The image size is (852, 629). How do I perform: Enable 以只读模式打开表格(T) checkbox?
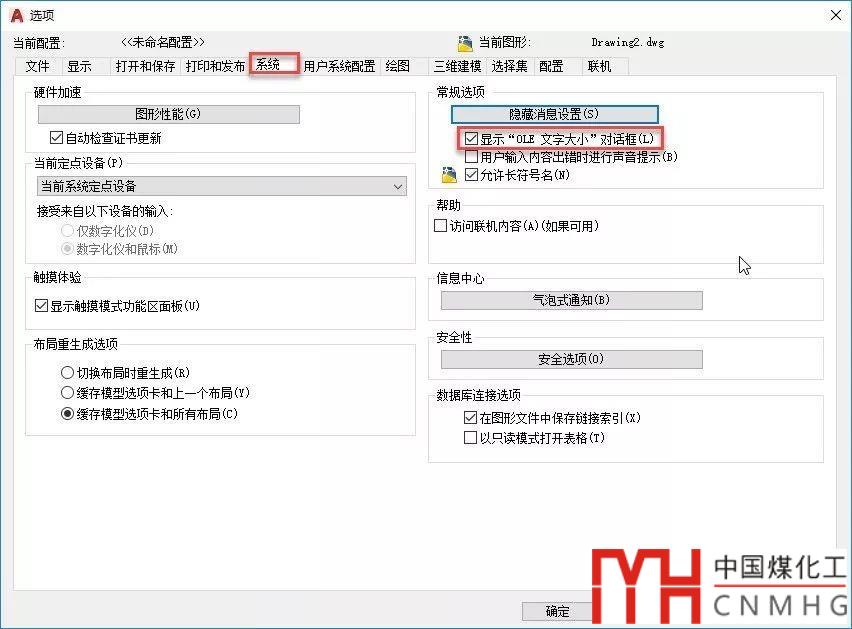pyautogui.click(x=471, y=437)
